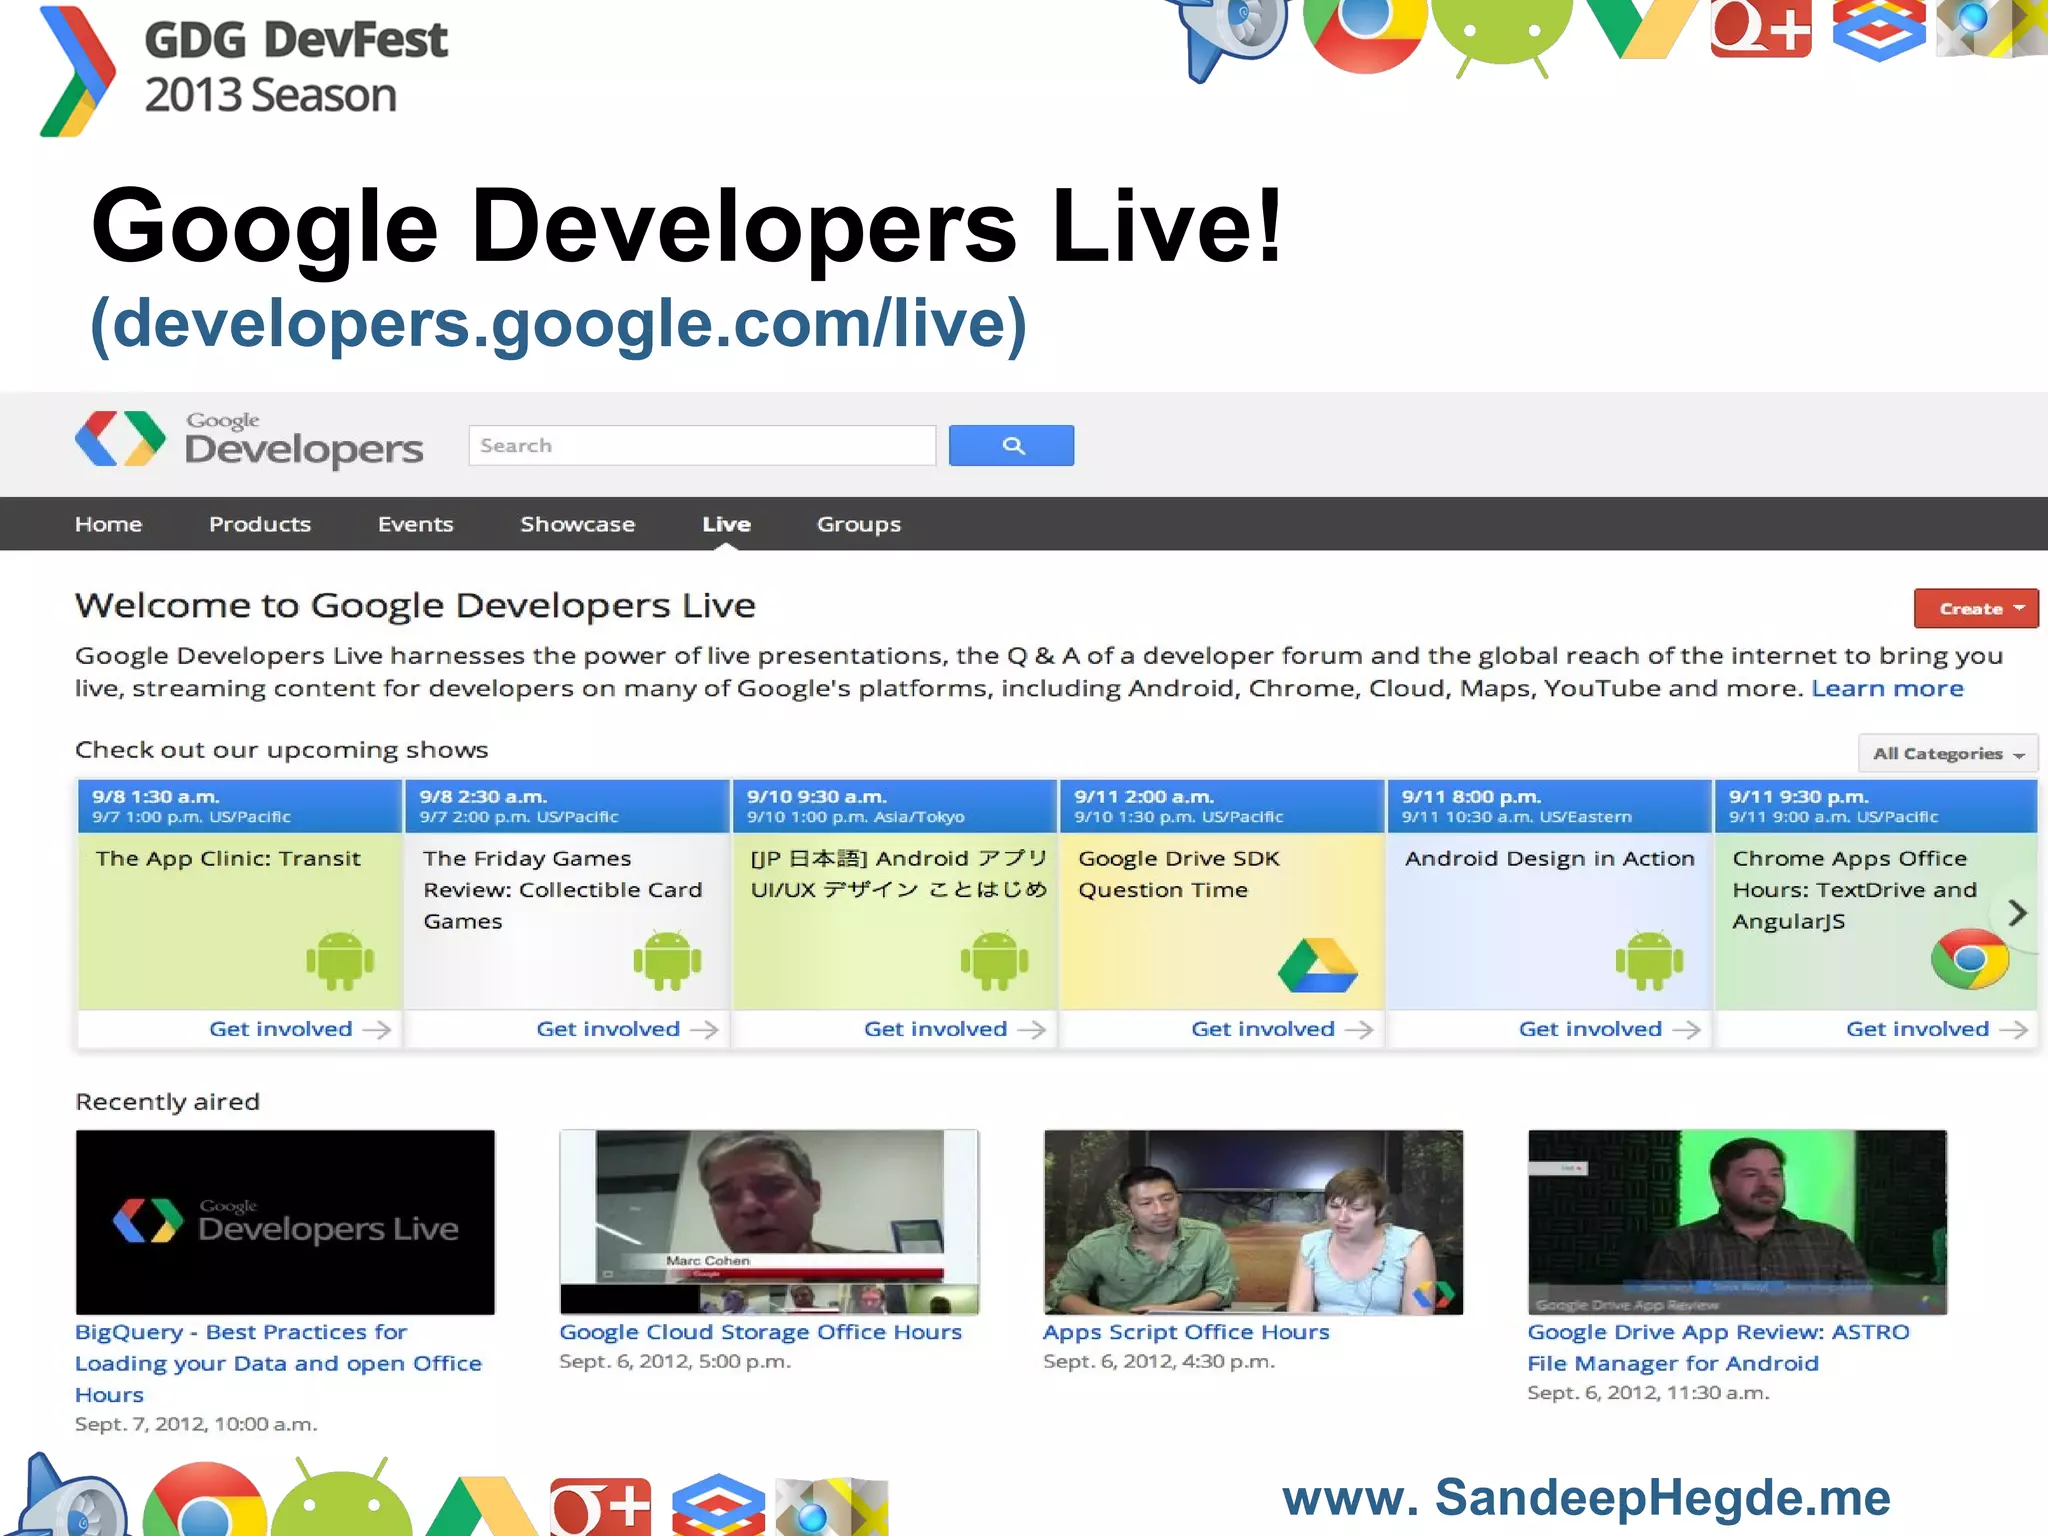Click the Sept. 7, 2012, 10:00 a.m. date
The image size is (2048, 1536).
tap(196, 1424)
